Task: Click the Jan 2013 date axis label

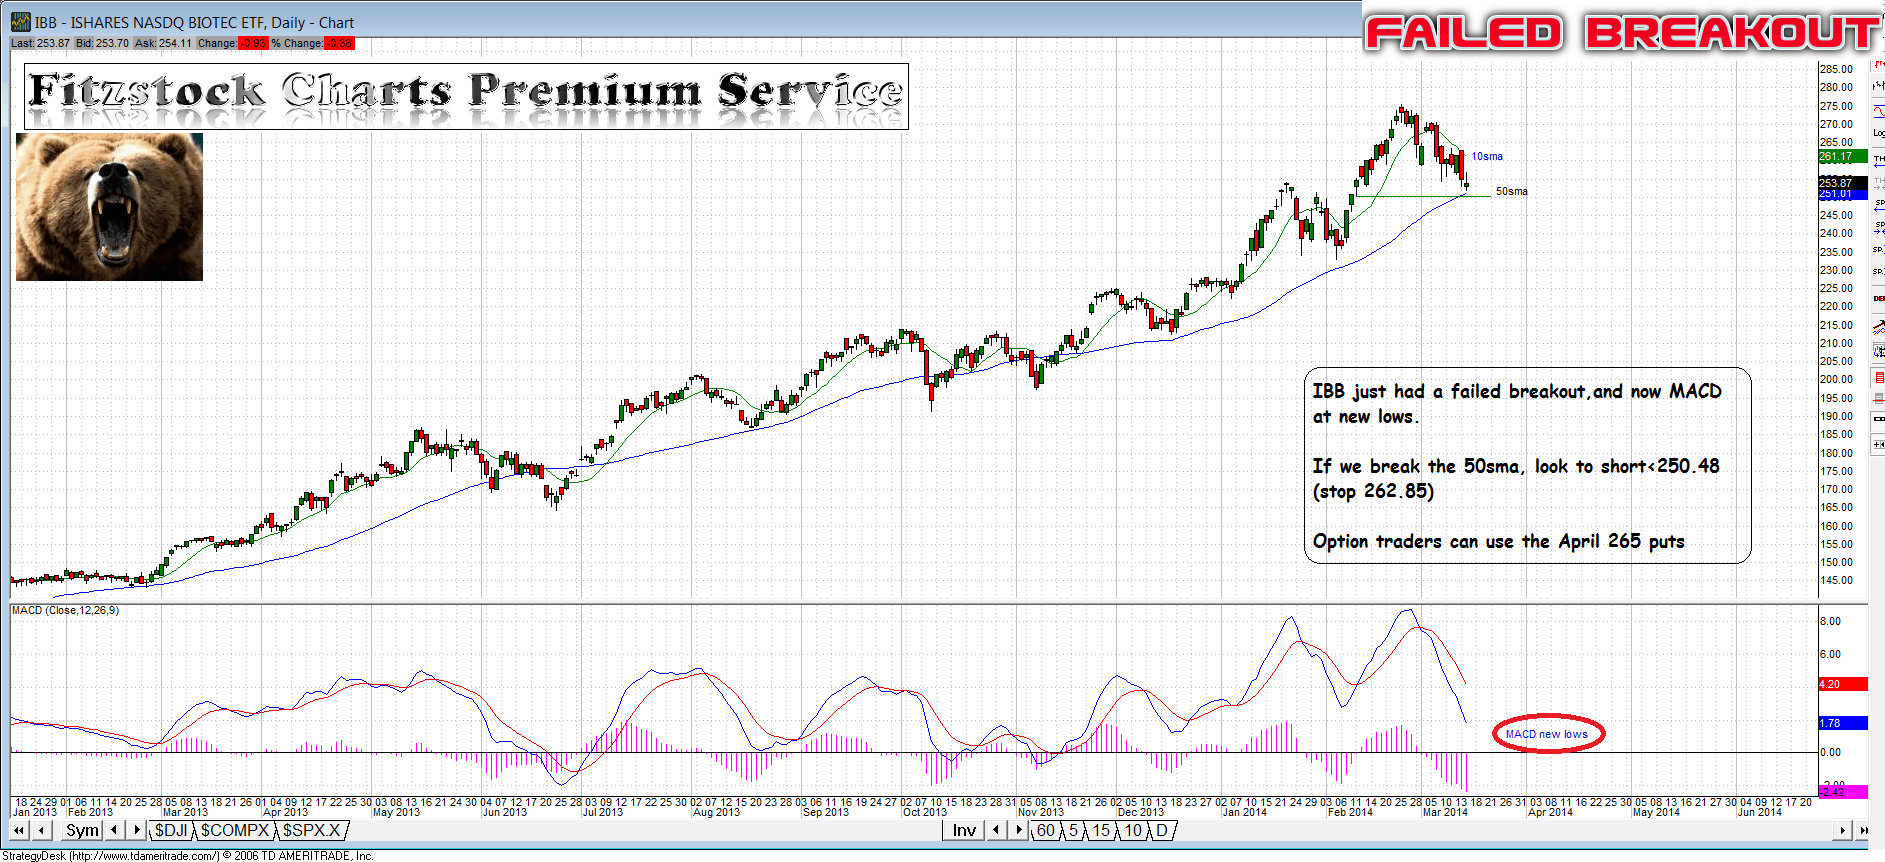Action: (34, 812)
